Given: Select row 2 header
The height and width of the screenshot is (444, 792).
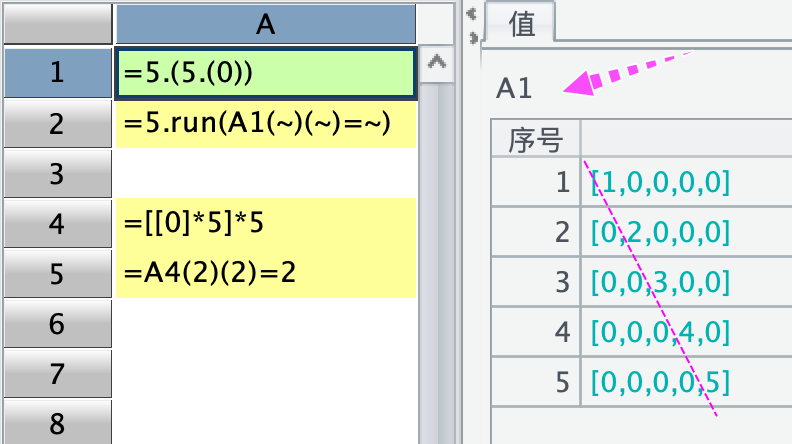Looking at the screenshot, I should pyautogui.click(x=58, y=123).
